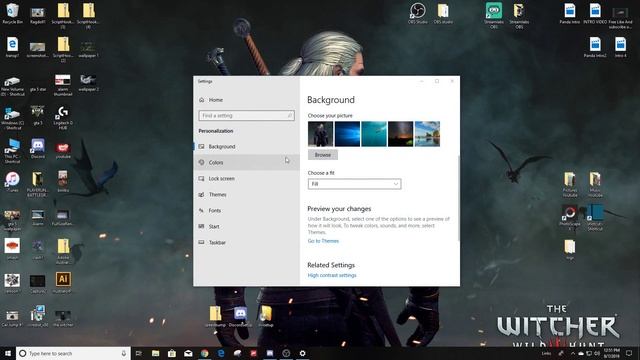Open Task View on taskbar
The height and width of the screenshot is (360, 640).
(139, 353)
